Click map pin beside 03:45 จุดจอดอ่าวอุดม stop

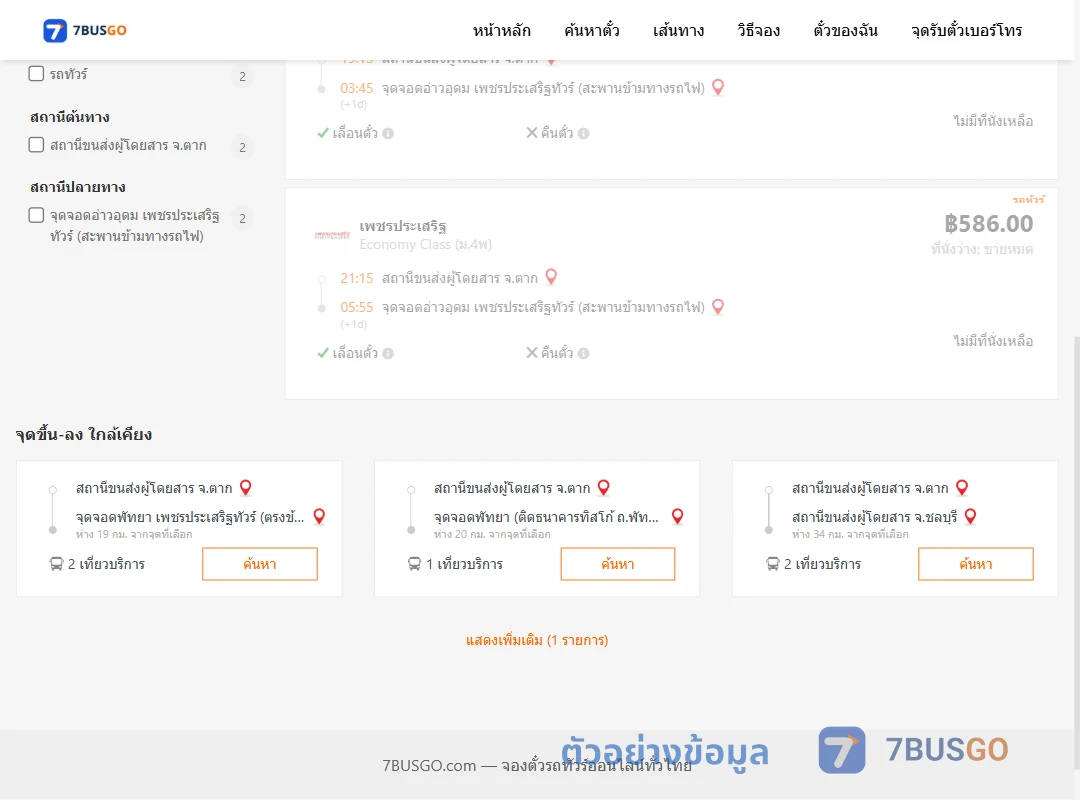click(718, 88)
